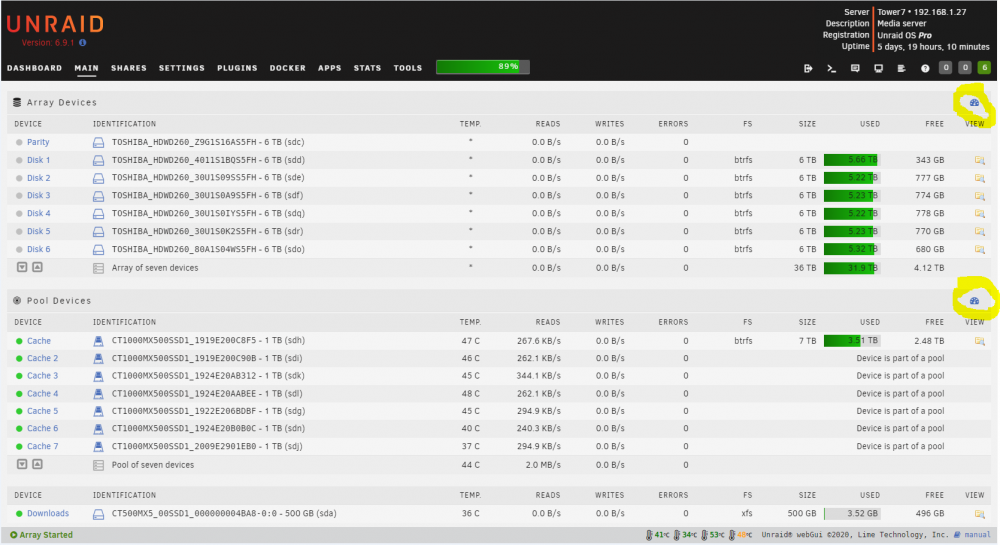Click the drive icon in the Downloads row
The width and height of the screenshot is (1000, 545).
point(98,514)
